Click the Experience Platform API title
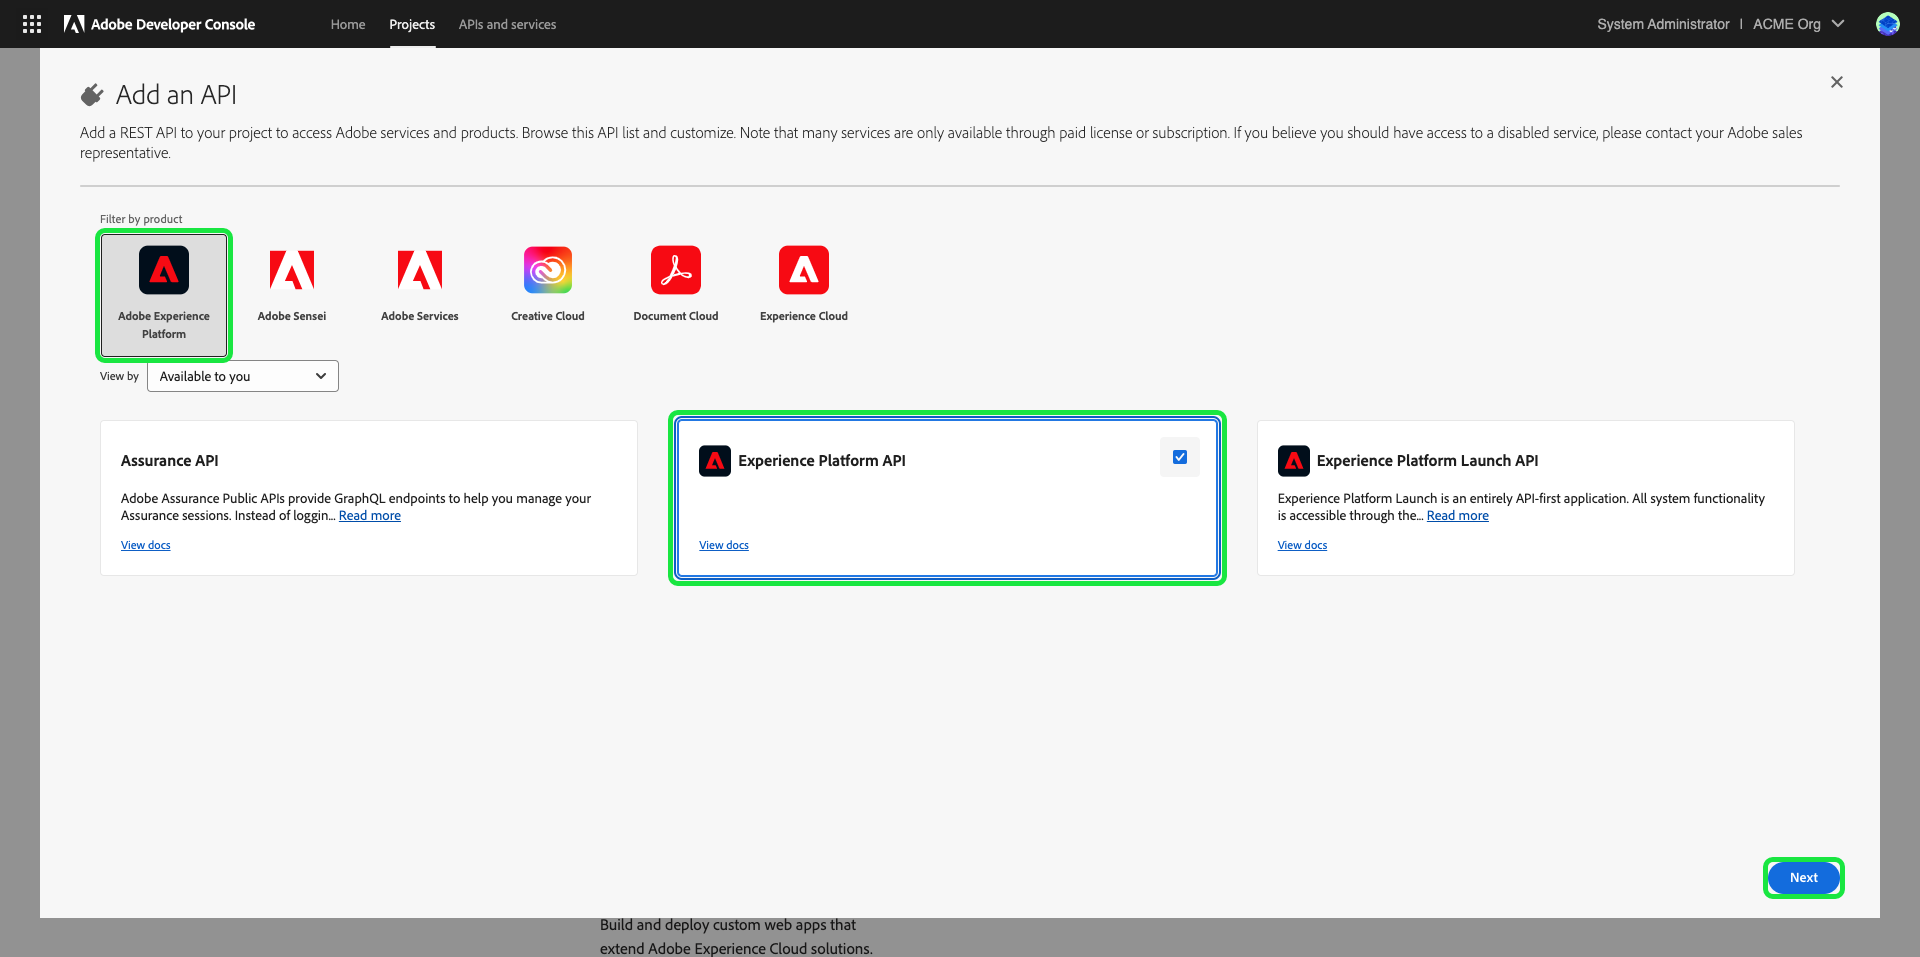This screenshot has height=957, width=1920. click(822, 461)
